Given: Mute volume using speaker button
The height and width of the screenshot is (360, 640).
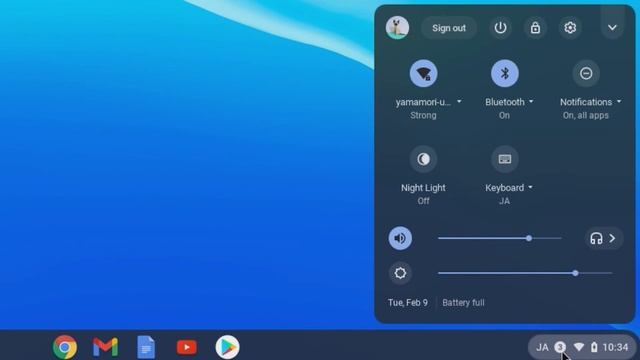Looking at the screenshot, I should pyautogui.click(x=400, y=238).
